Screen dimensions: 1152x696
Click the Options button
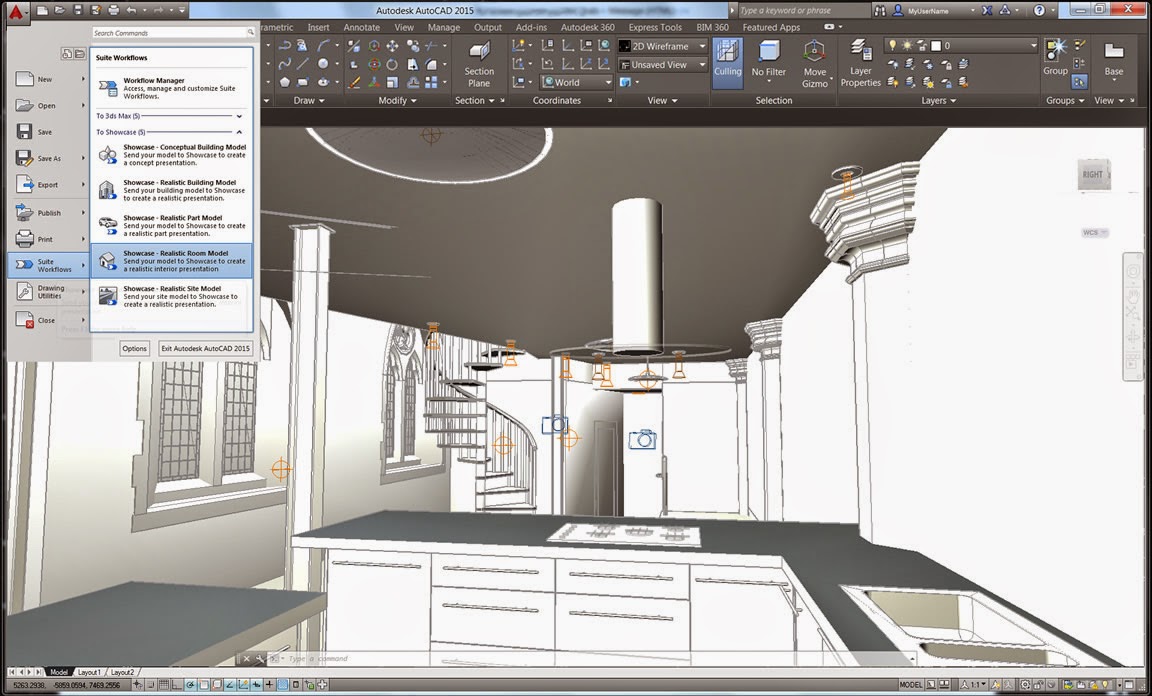134,348
